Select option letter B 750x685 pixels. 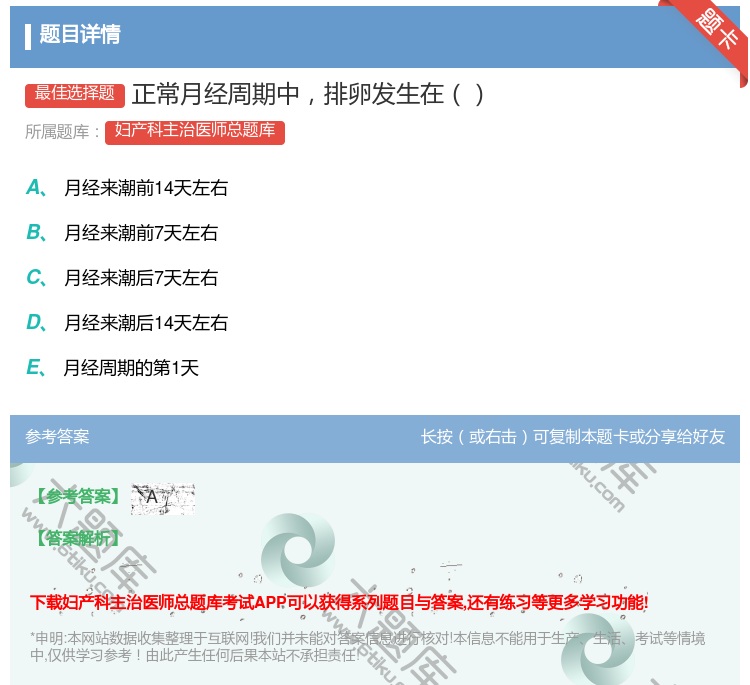(x=34, y=233)
